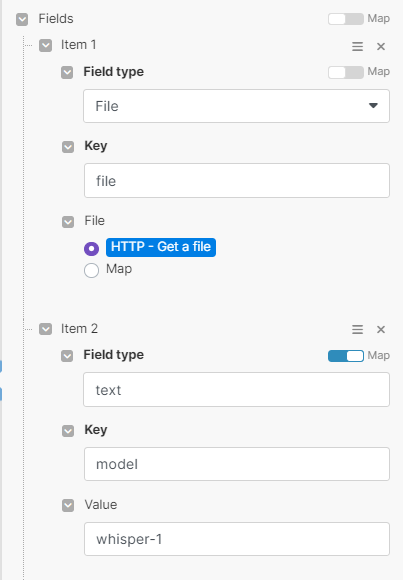This screenshot has height=580, width=403.
Task: Click Item 2 Key field containing model
Action: (x=237, y=464)
